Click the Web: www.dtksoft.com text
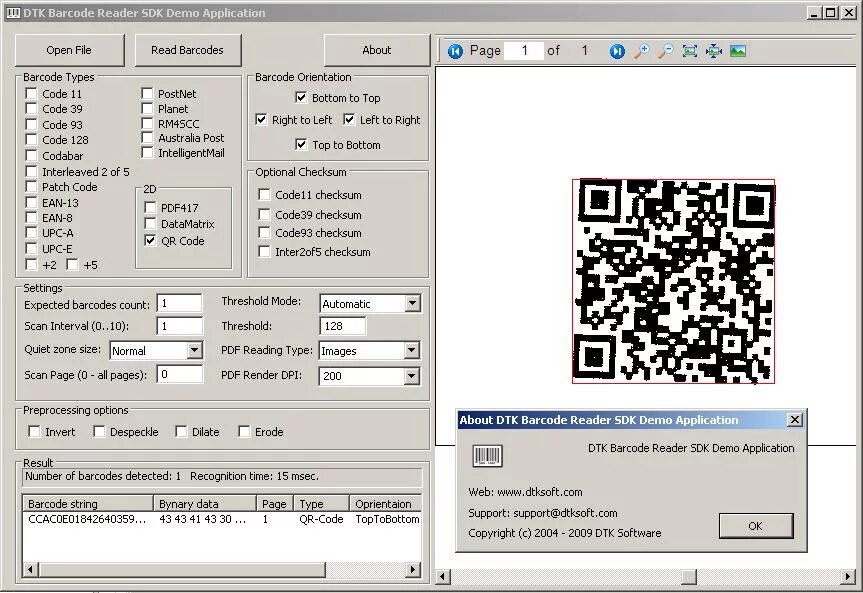The width and height of the screenshot is (863, 593). (x=525, y=492)
